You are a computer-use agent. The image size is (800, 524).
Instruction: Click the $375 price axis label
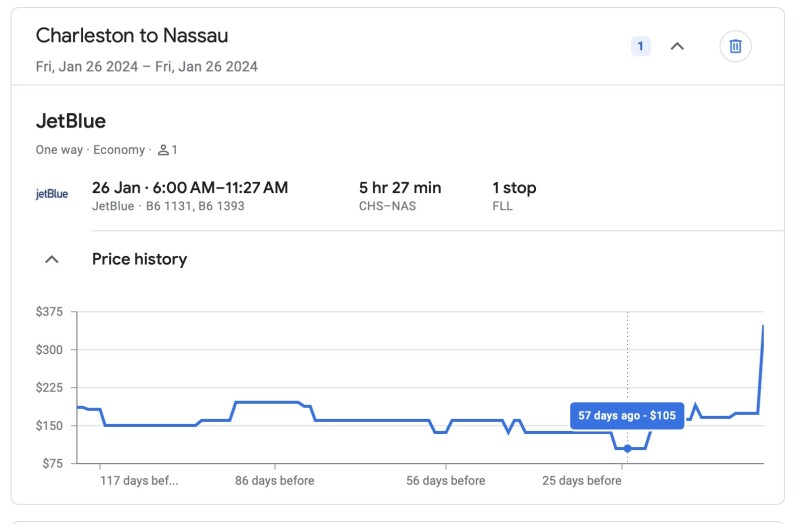pyautogui.click(x=49, y=312)
